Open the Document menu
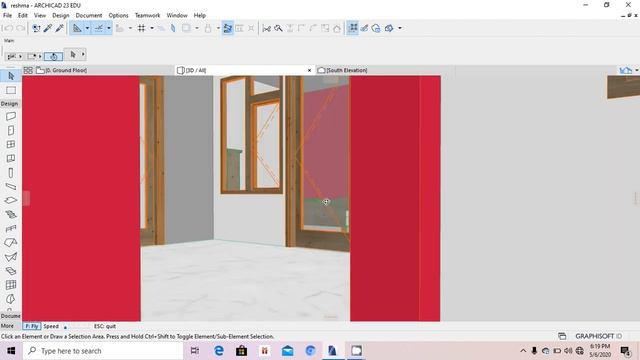Image resolution: width=640 pixels, height=360 pixels. [89, 15]
